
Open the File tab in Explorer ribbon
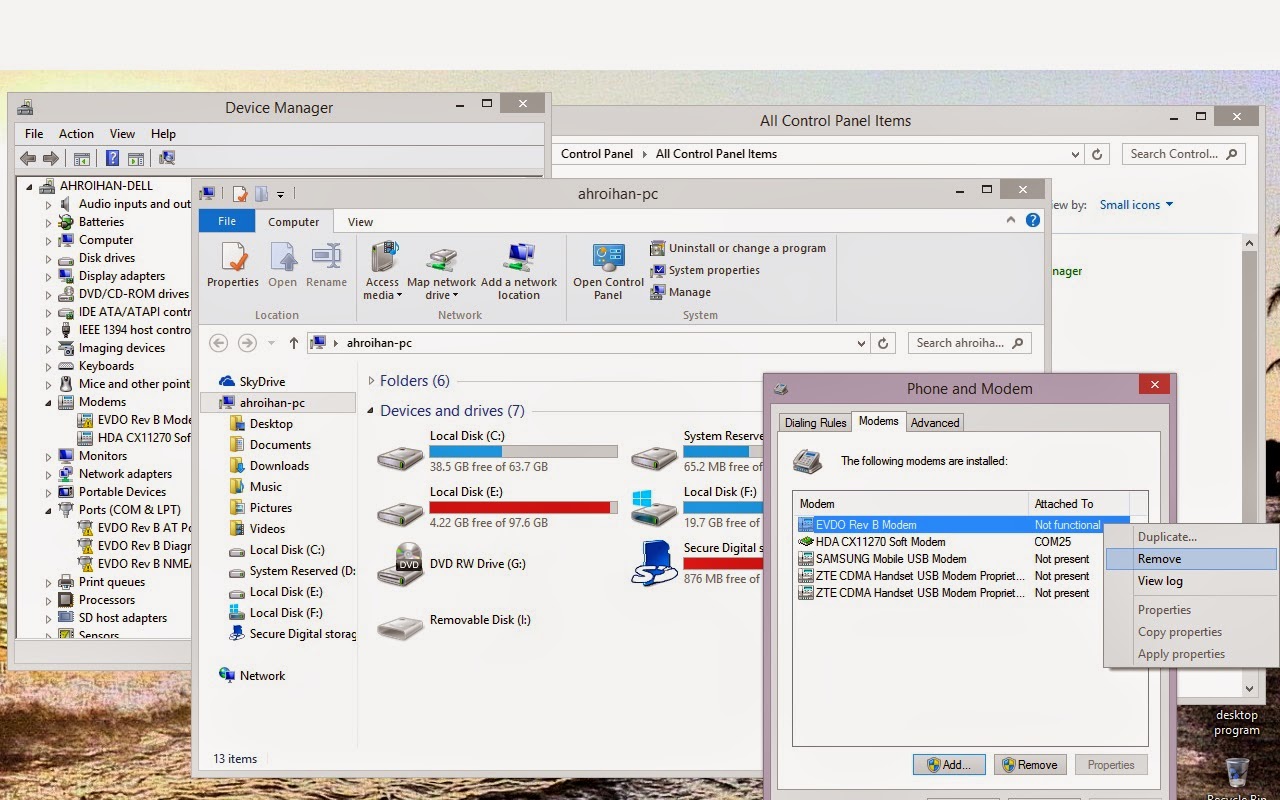coord(227,221)
